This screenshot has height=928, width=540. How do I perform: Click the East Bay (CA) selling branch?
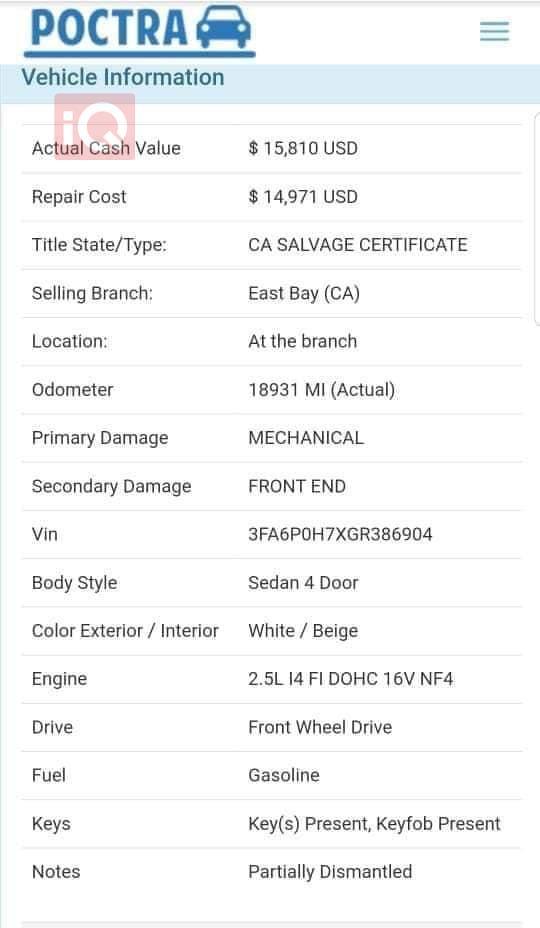click(x=304, y=294)
